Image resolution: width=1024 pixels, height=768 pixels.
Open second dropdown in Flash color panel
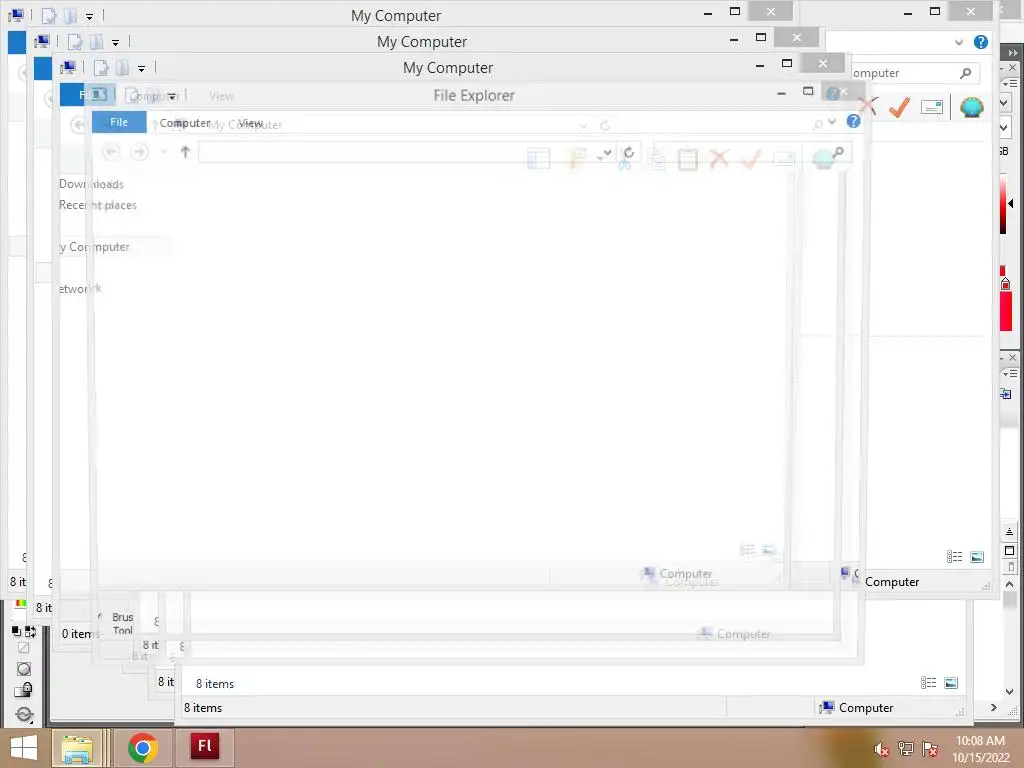[1004, 127]
